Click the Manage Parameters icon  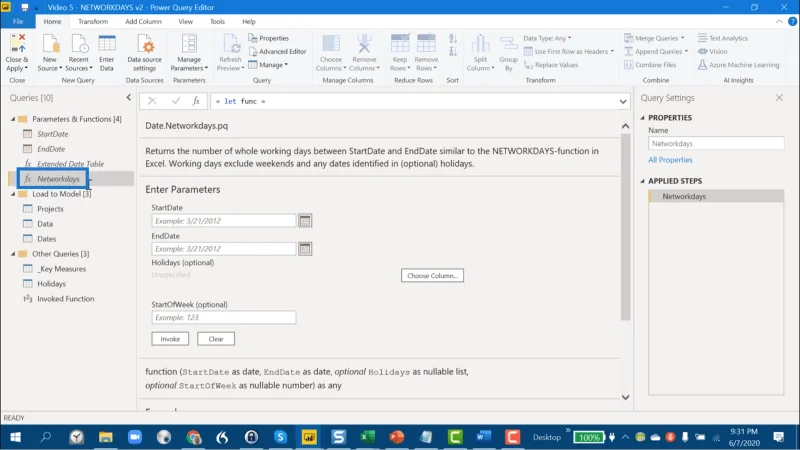[x=189, y=43]
